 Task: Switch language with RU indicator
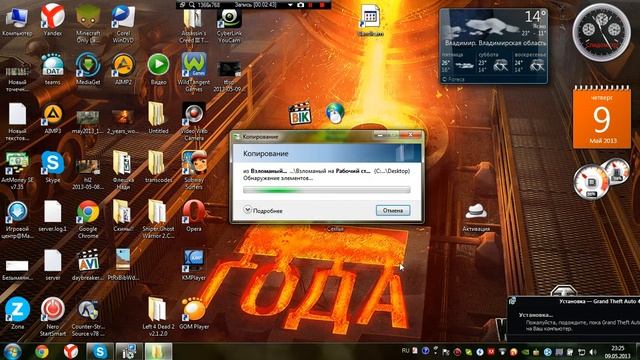[405, 351]
